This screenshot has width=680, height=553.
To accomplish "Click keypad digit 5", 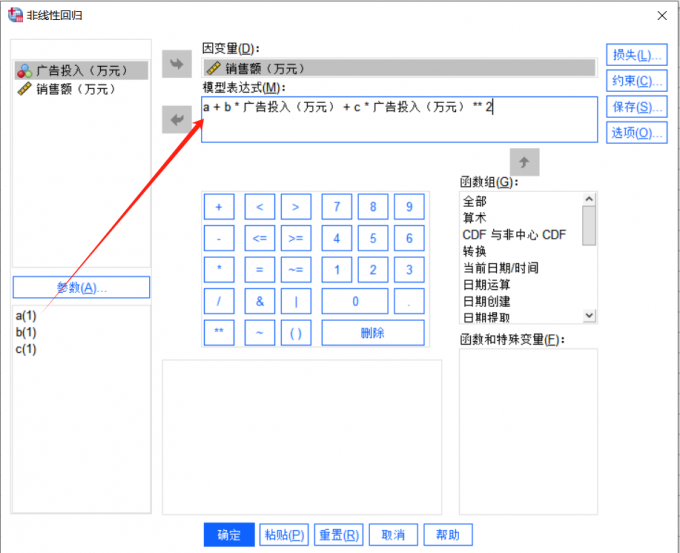I will point(373,238).
